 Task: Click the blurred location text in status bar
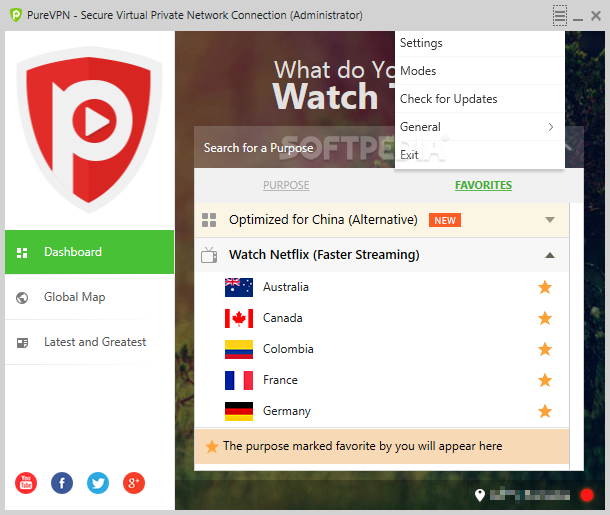[530, 495]
